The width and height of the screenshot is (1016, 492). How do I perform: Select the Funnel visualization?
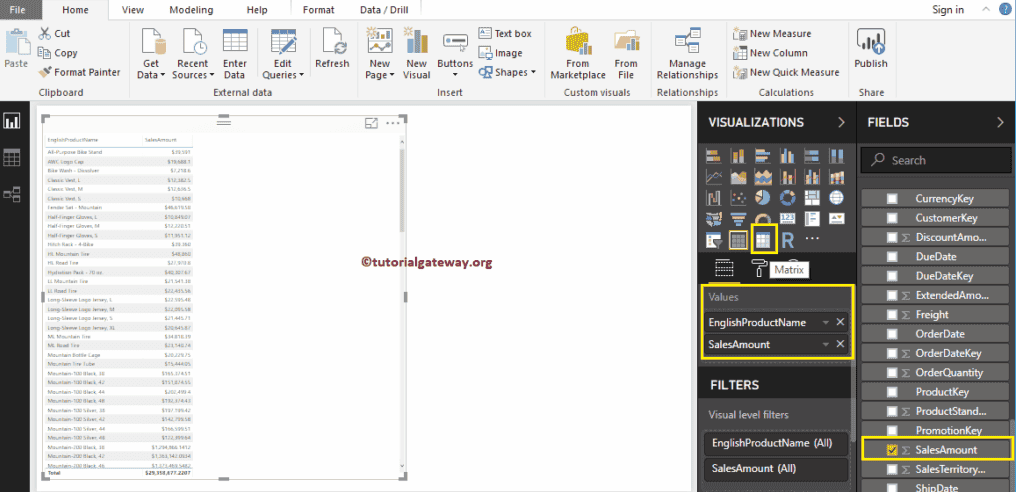739,218
